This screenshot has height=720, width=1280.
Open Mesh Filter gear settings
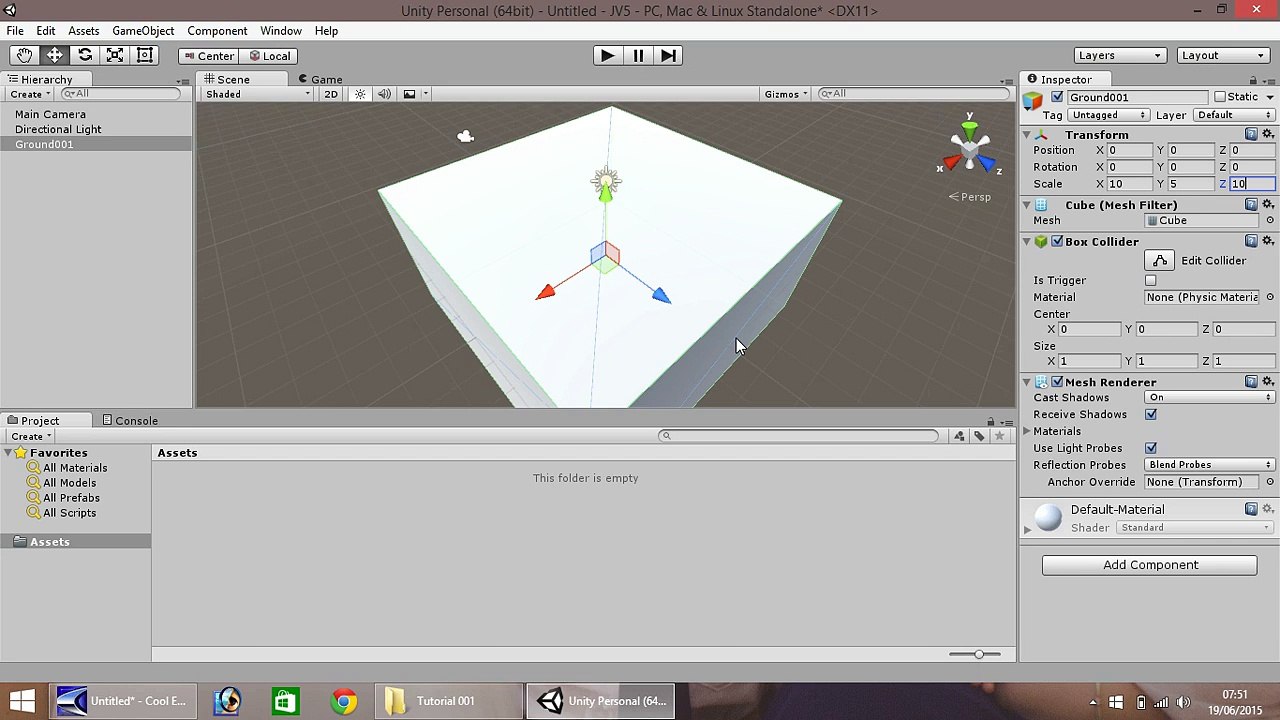click(1268, 204)
